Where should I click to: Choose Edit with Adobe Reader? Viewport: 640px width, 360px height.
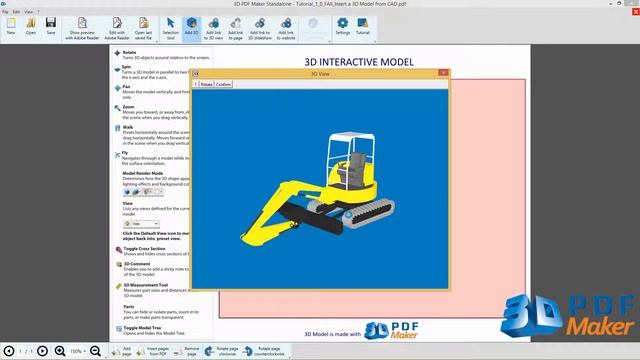coord(117,29)
